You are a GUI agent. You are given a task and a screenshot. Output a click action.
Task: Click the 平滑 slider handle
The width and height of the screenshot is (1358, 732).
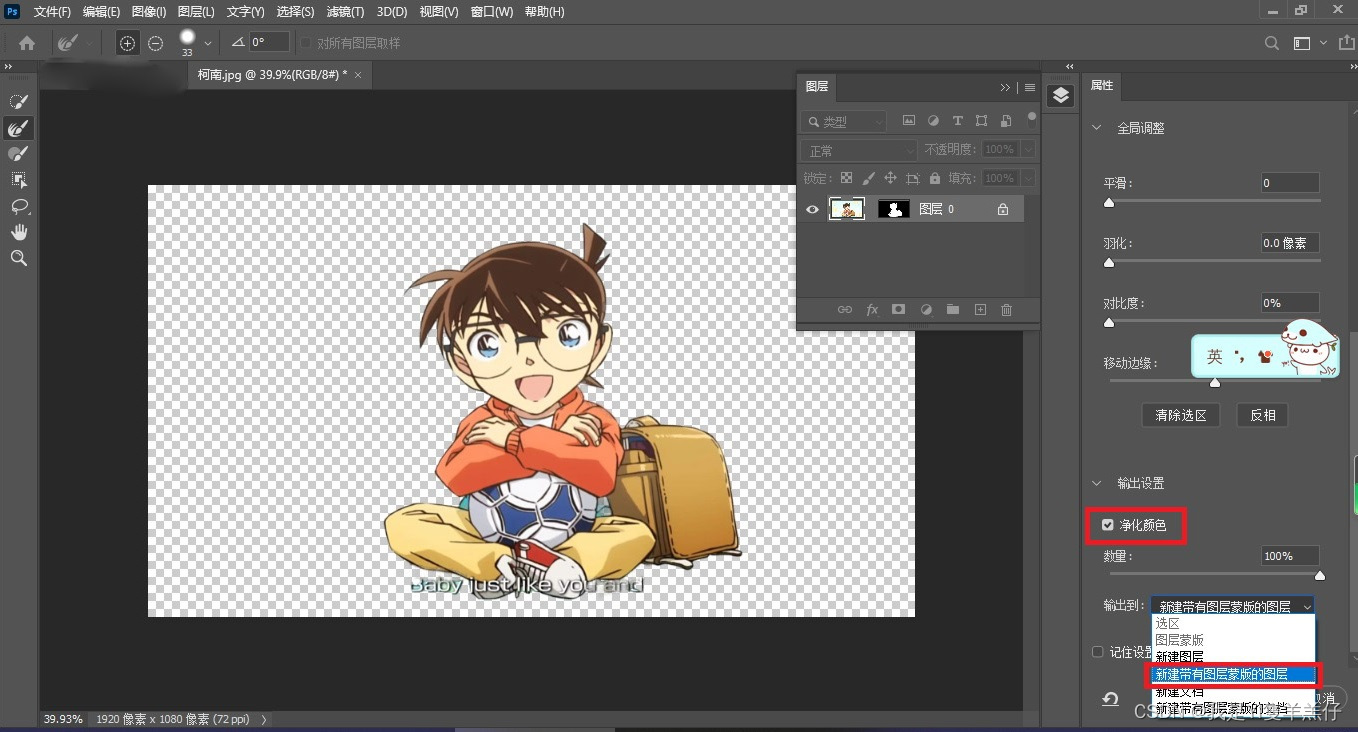click(1108, 203)
